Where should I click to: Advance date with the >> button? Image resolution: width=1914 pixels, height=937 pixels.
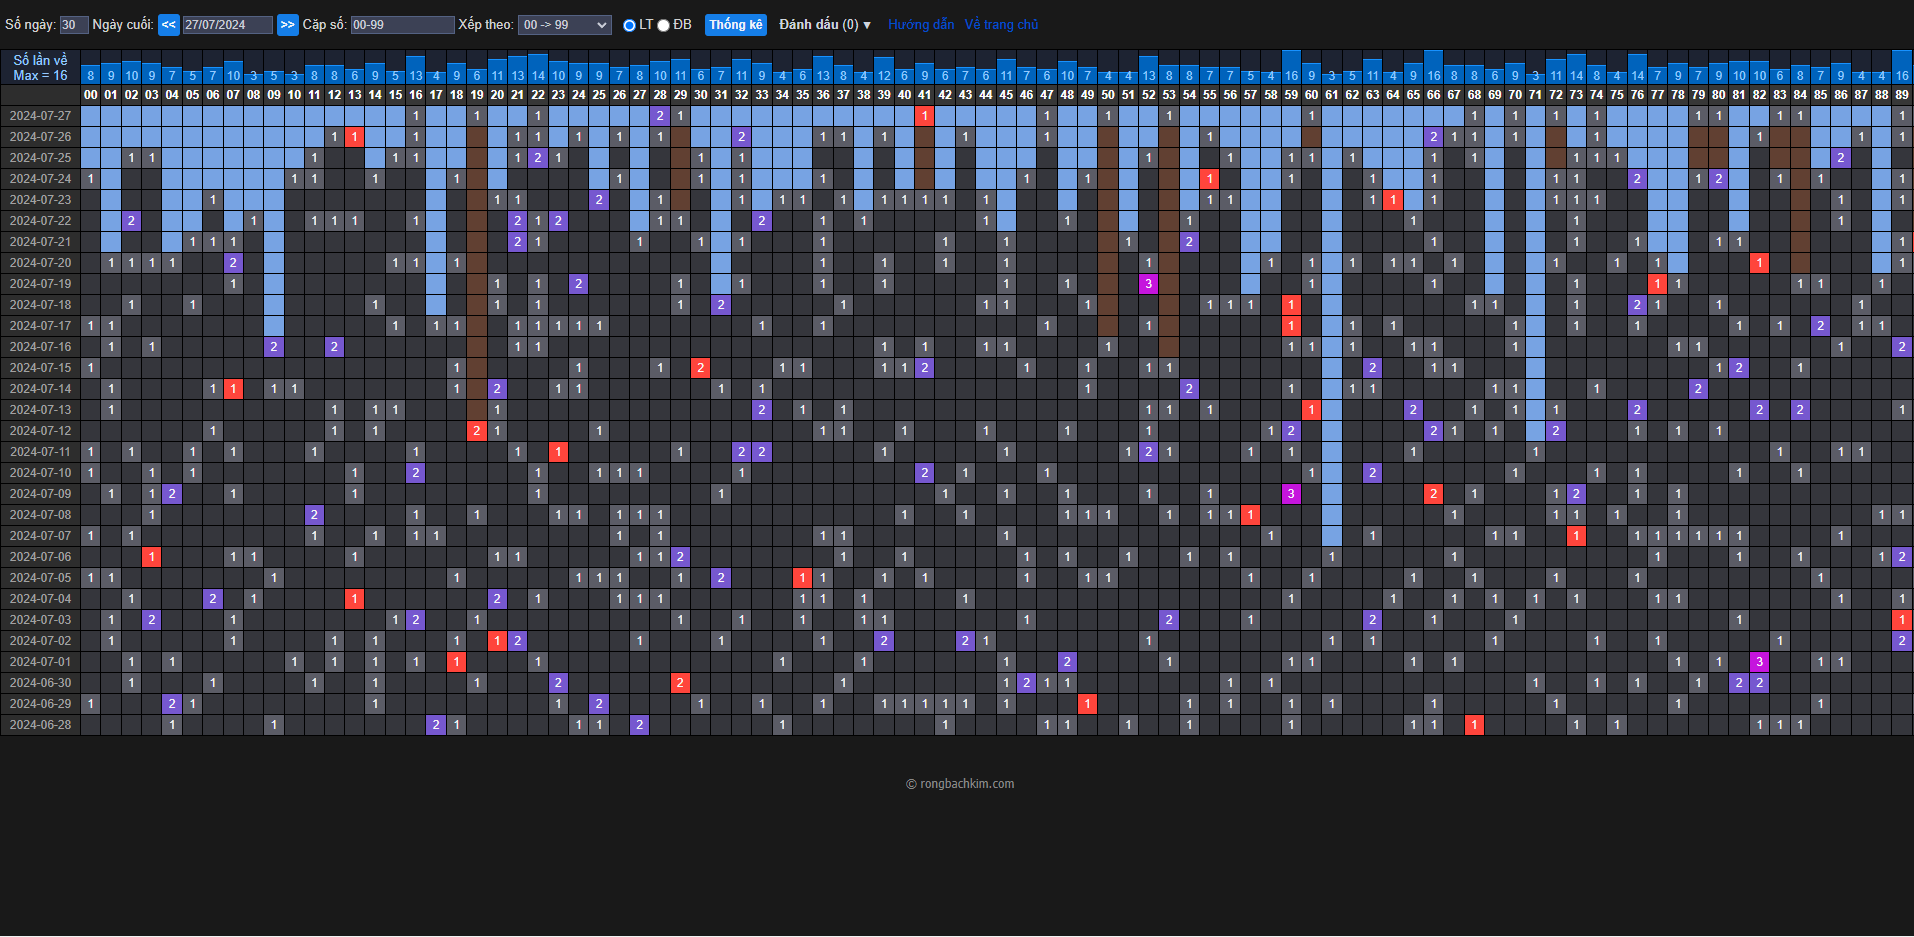tap(288, 25)
